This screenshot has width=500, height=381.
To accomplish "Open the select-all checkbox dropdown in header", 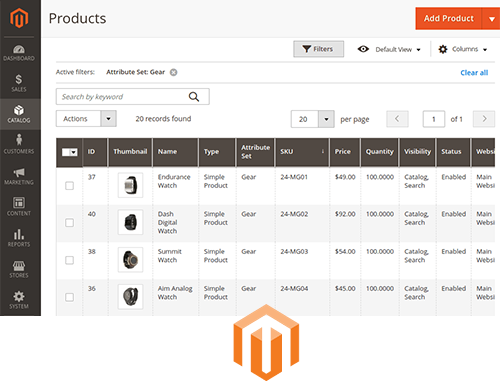I will 70,152.
